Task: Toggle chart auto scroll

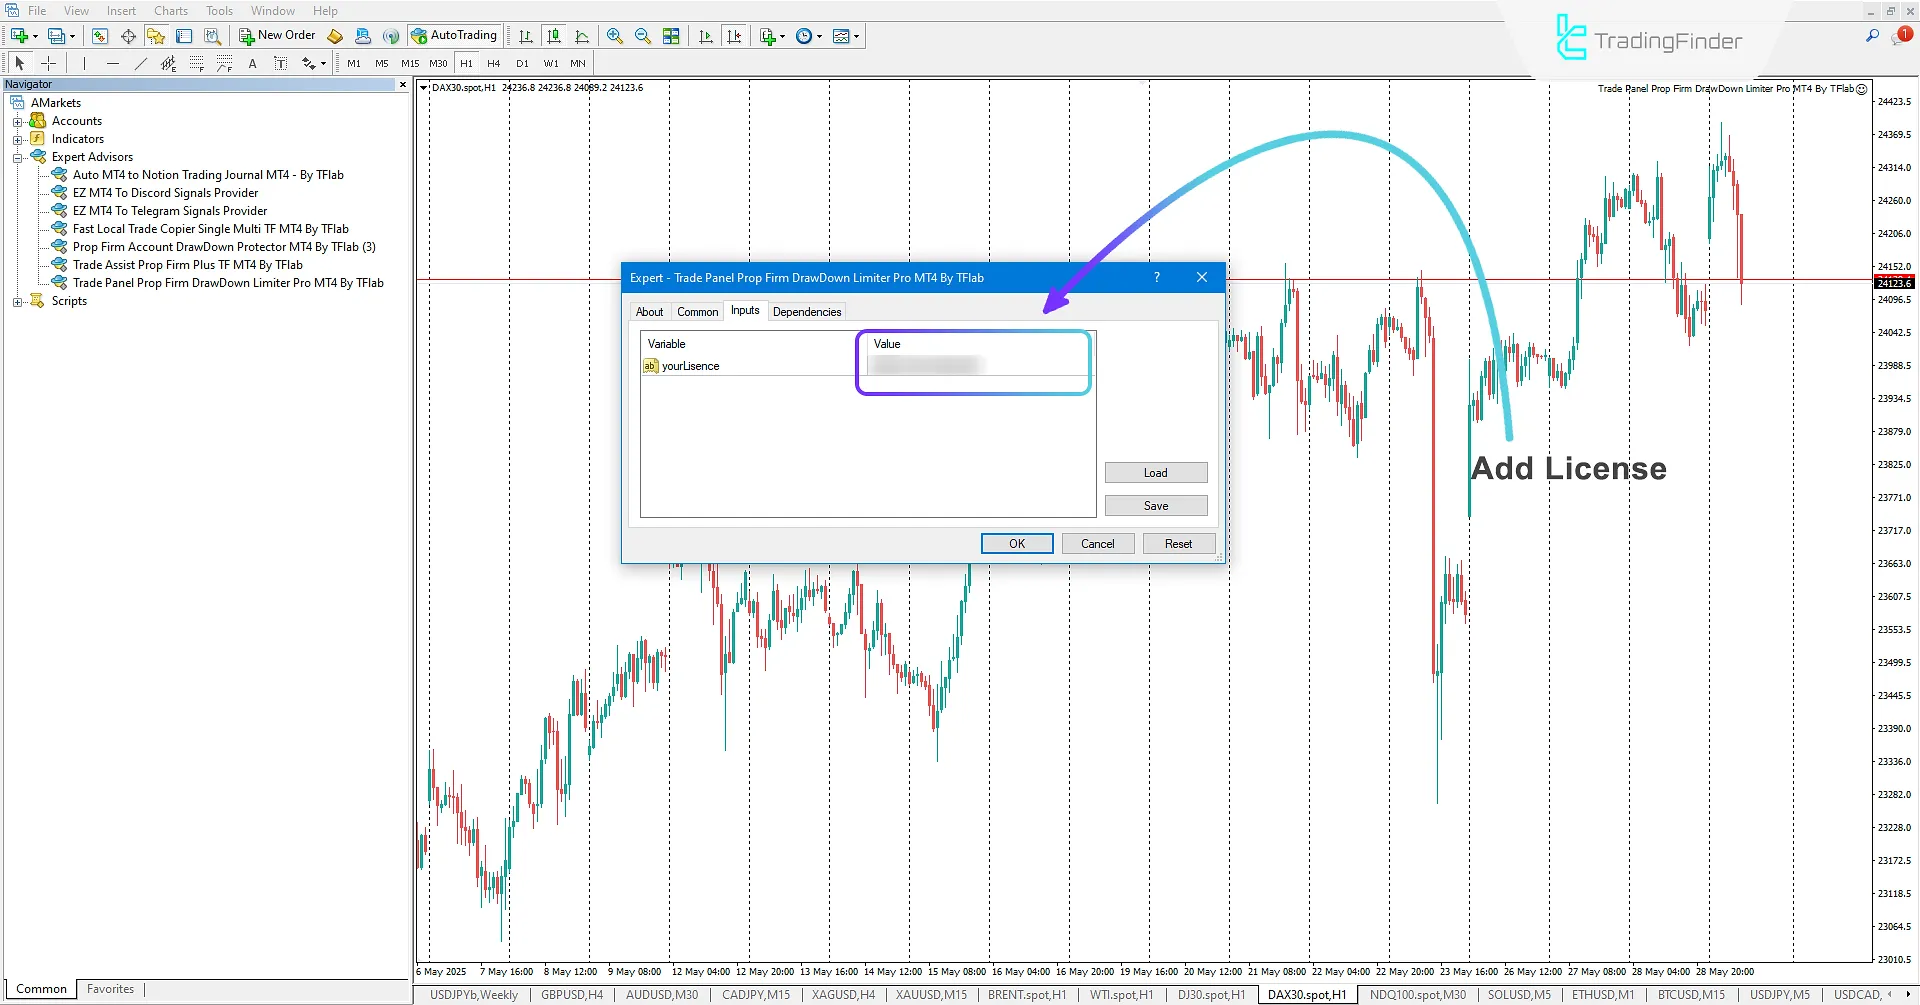Action: [x=705, y=35]
